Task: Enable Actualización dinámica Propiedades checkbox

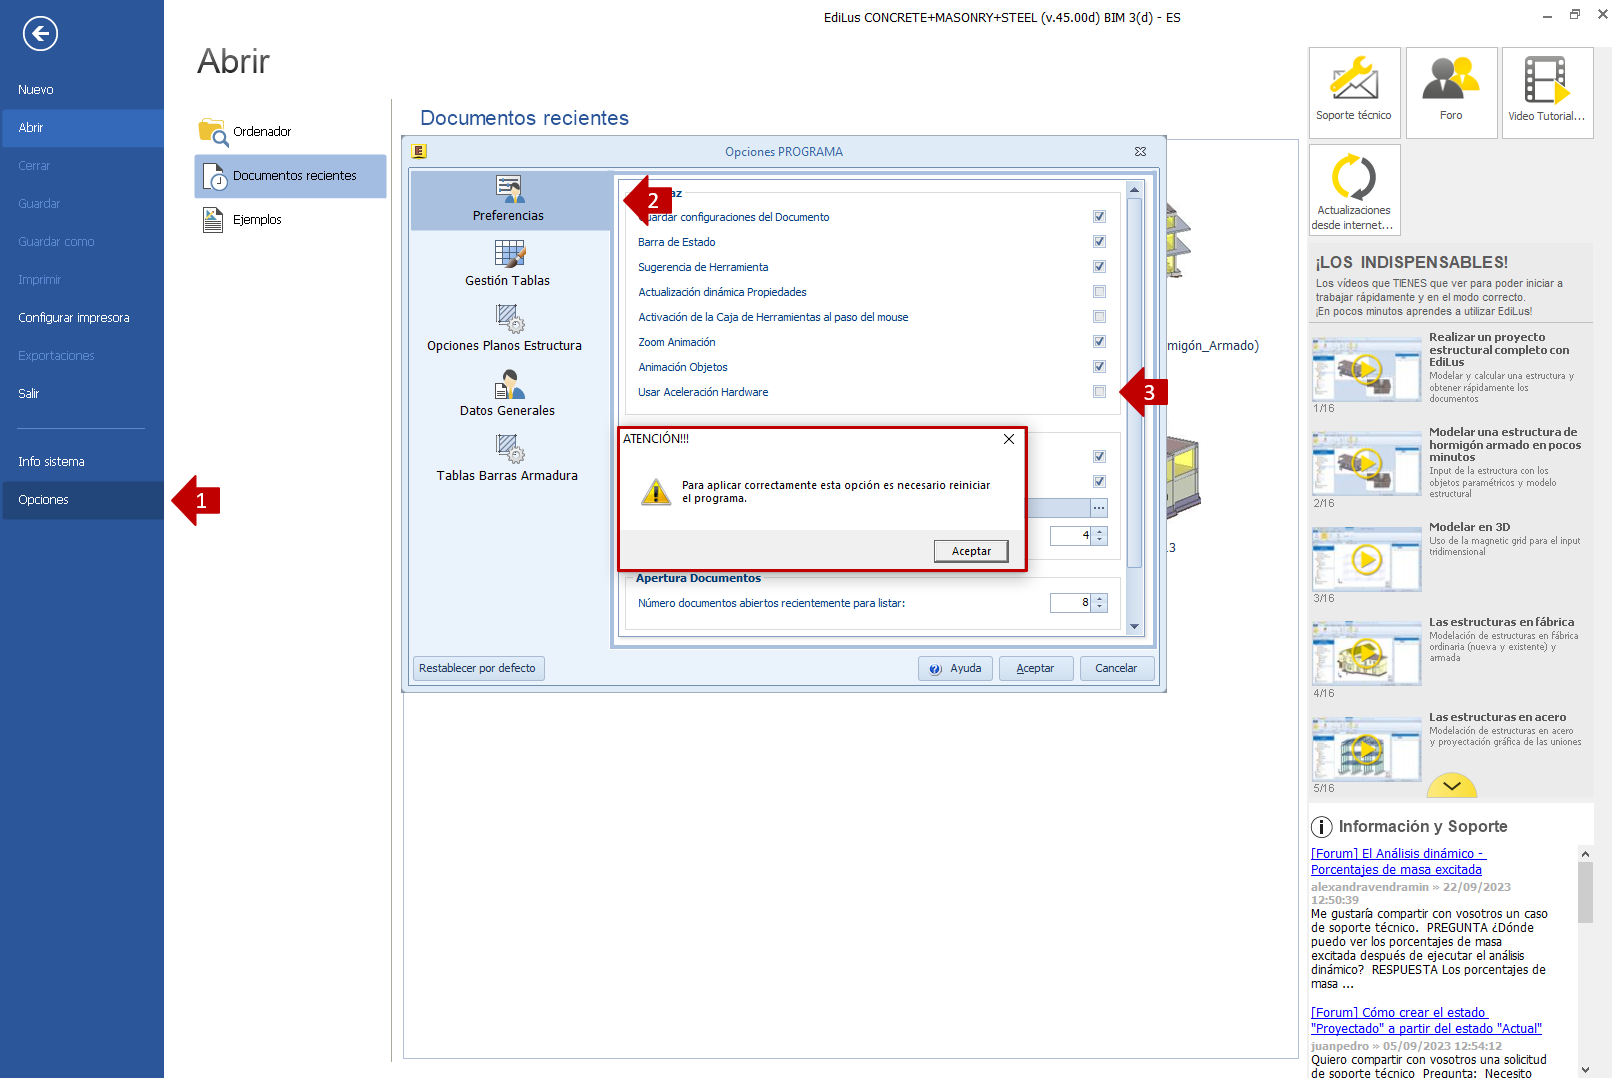Action: (x=1099, y=292)
